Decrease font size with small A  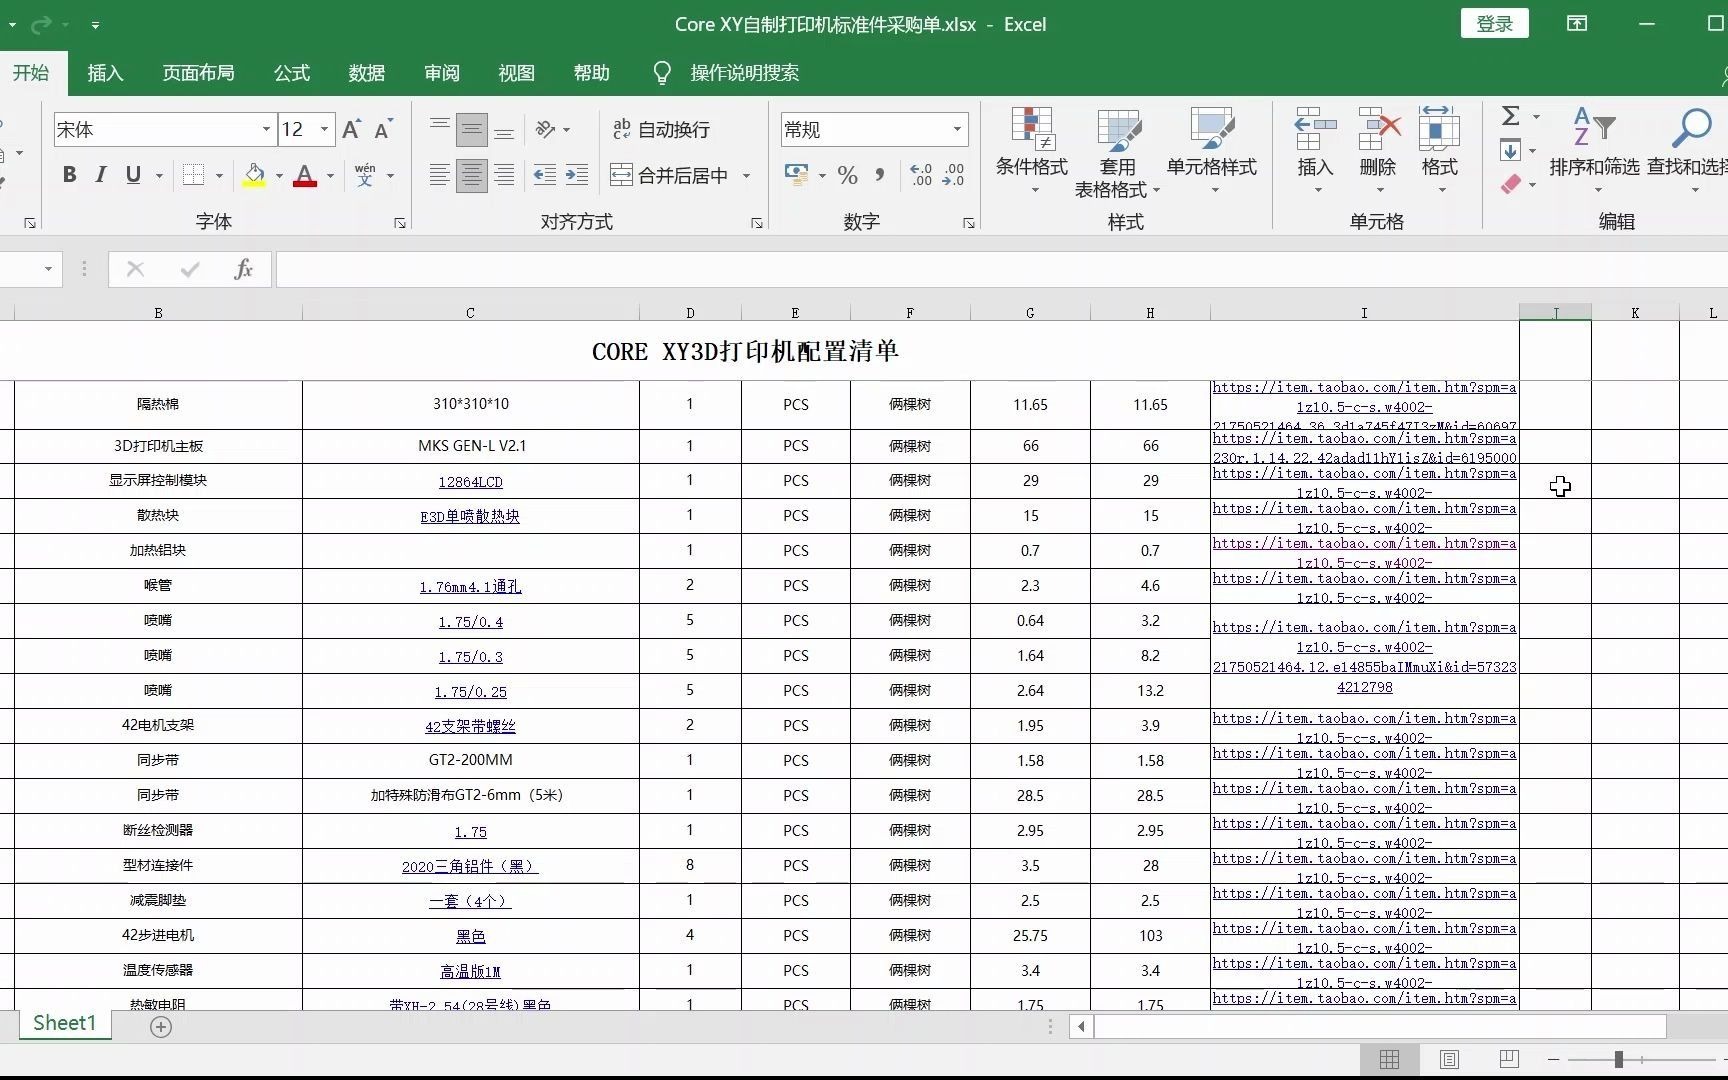[x=383, y=129]
